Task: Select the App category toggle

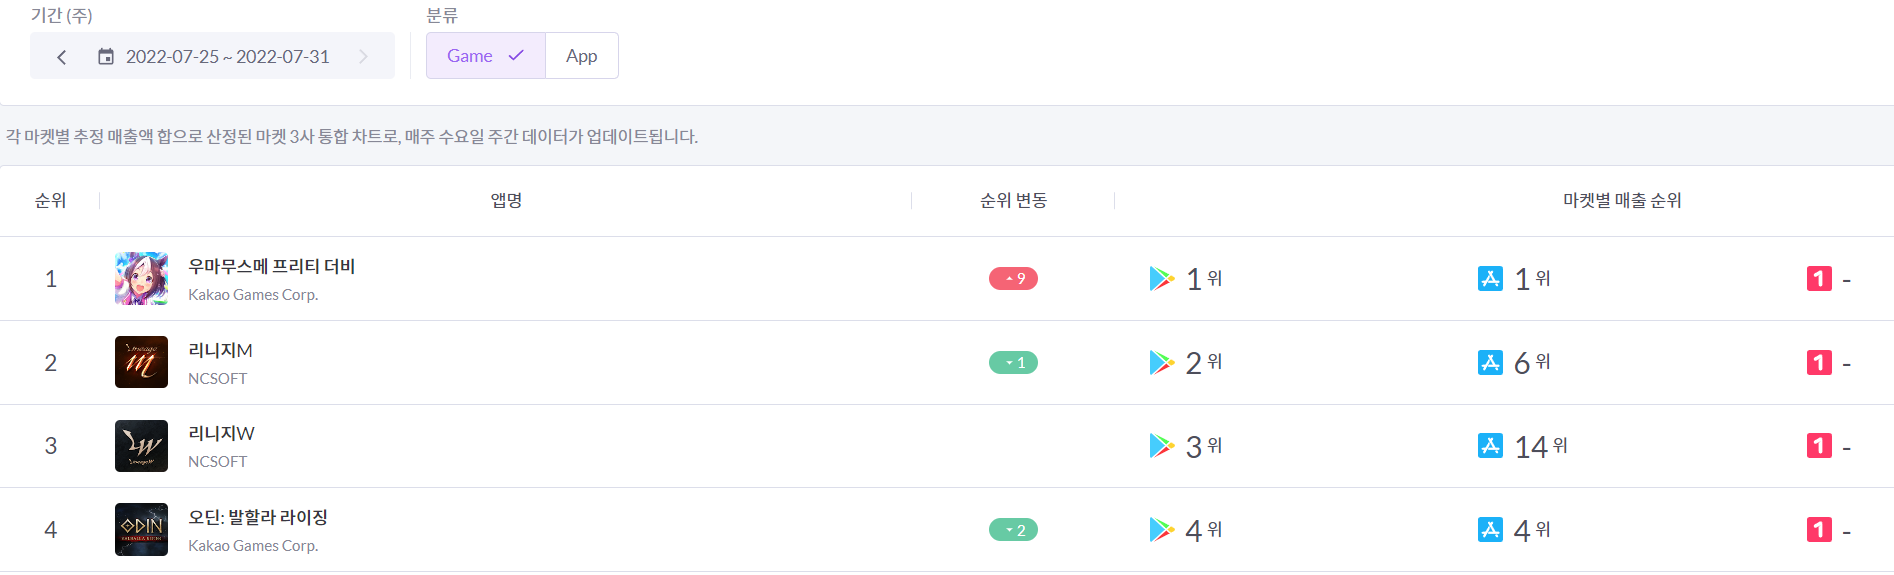Action: [582, 56]
